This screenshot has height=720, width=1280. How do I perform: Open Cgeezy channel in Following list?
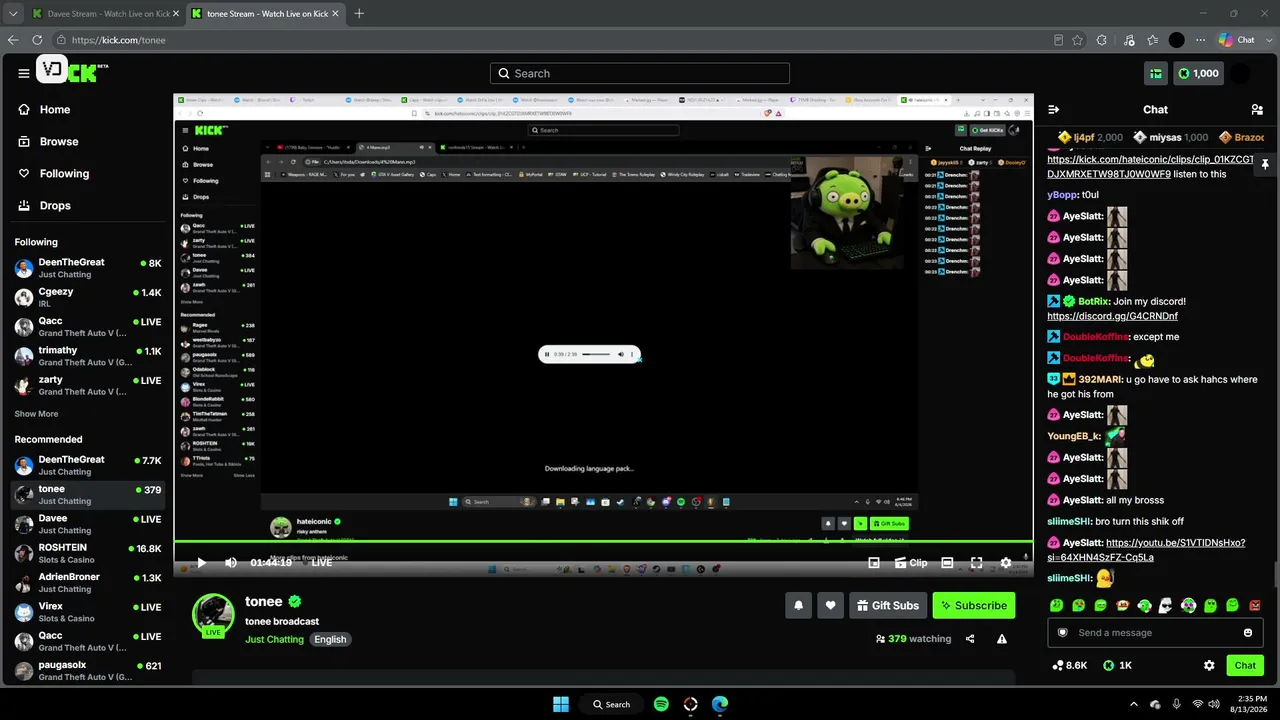(x=88, y=297)
